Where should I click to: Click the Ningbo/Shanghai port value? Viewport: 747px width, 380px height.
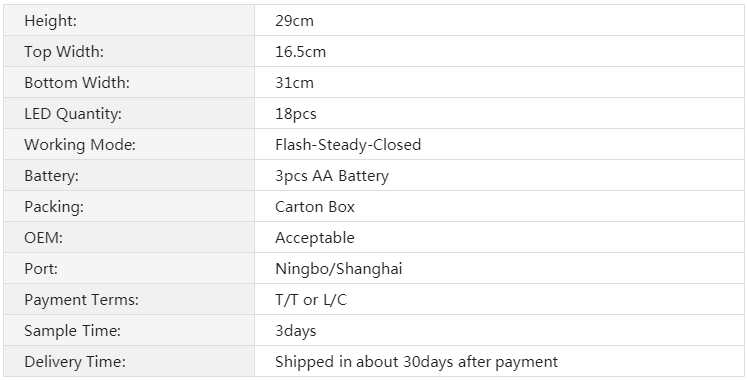click(339, 269)
